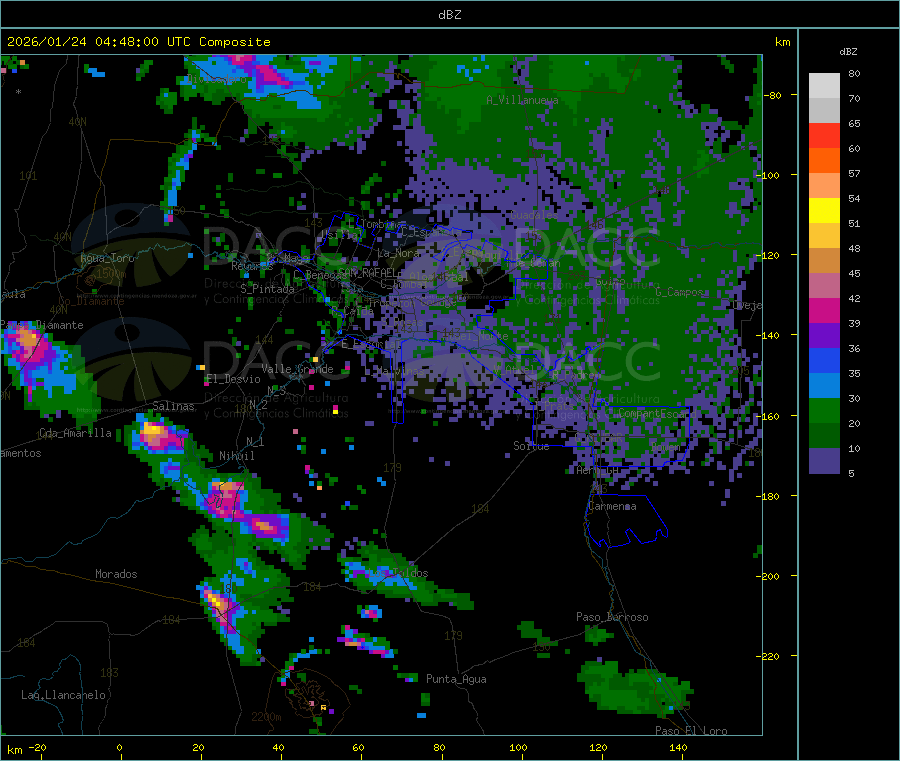Click the 60 dBZ red color swatch
The image size is (900, 761).
824,135
